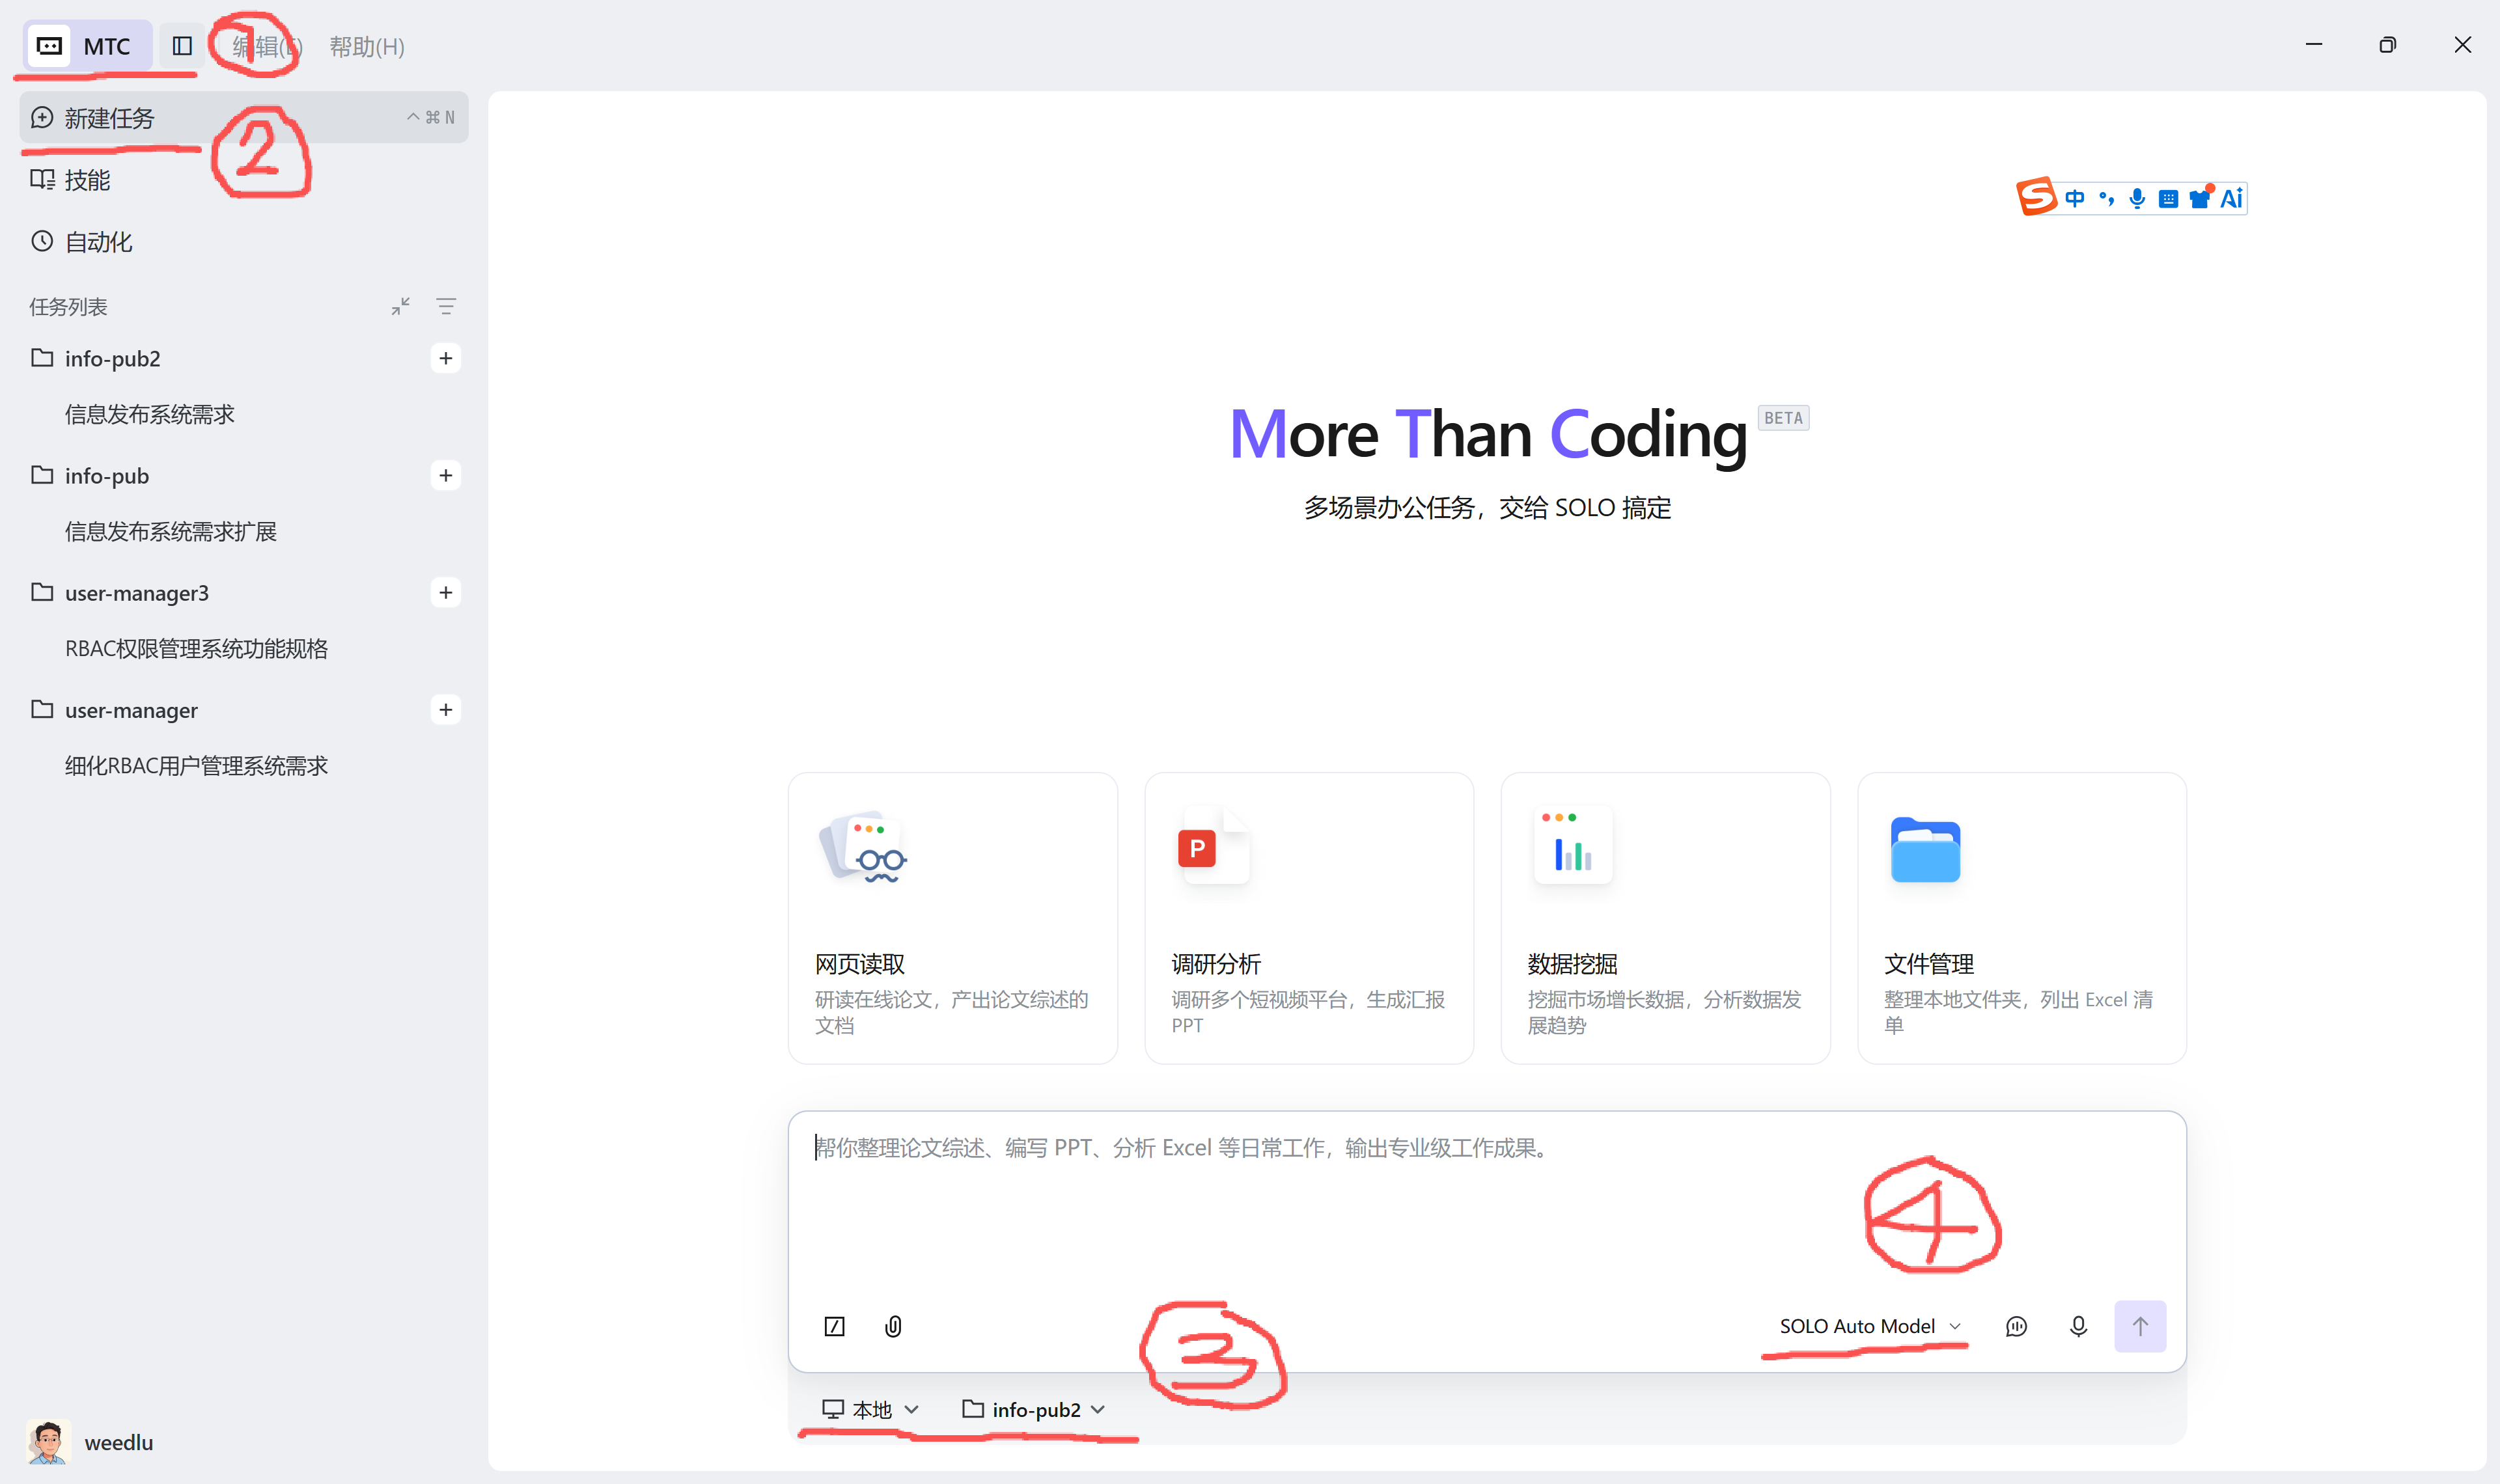Open the 本地 environment dropdown
Screen dimensions: 2500x1484
[x=870, y=1409]
